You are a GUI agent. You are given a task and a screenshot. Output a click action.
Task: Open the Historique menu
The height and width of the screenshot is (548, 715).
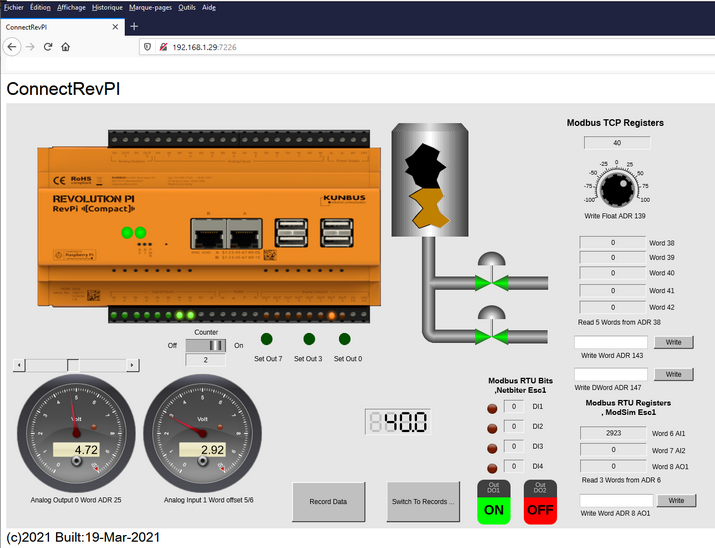pos(107,7)
